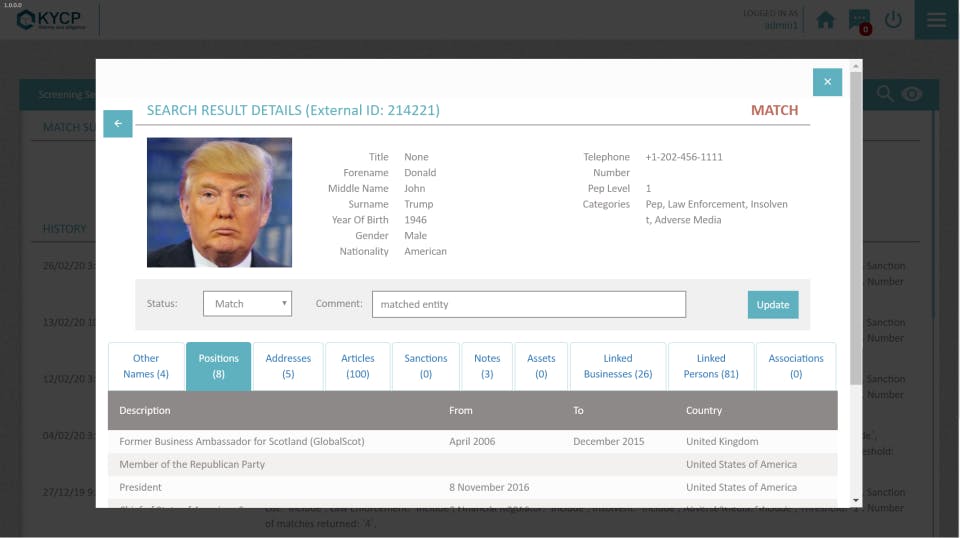Close the search result details dialog
Viewport: 960px width, 538px height.
click(827, 82)
